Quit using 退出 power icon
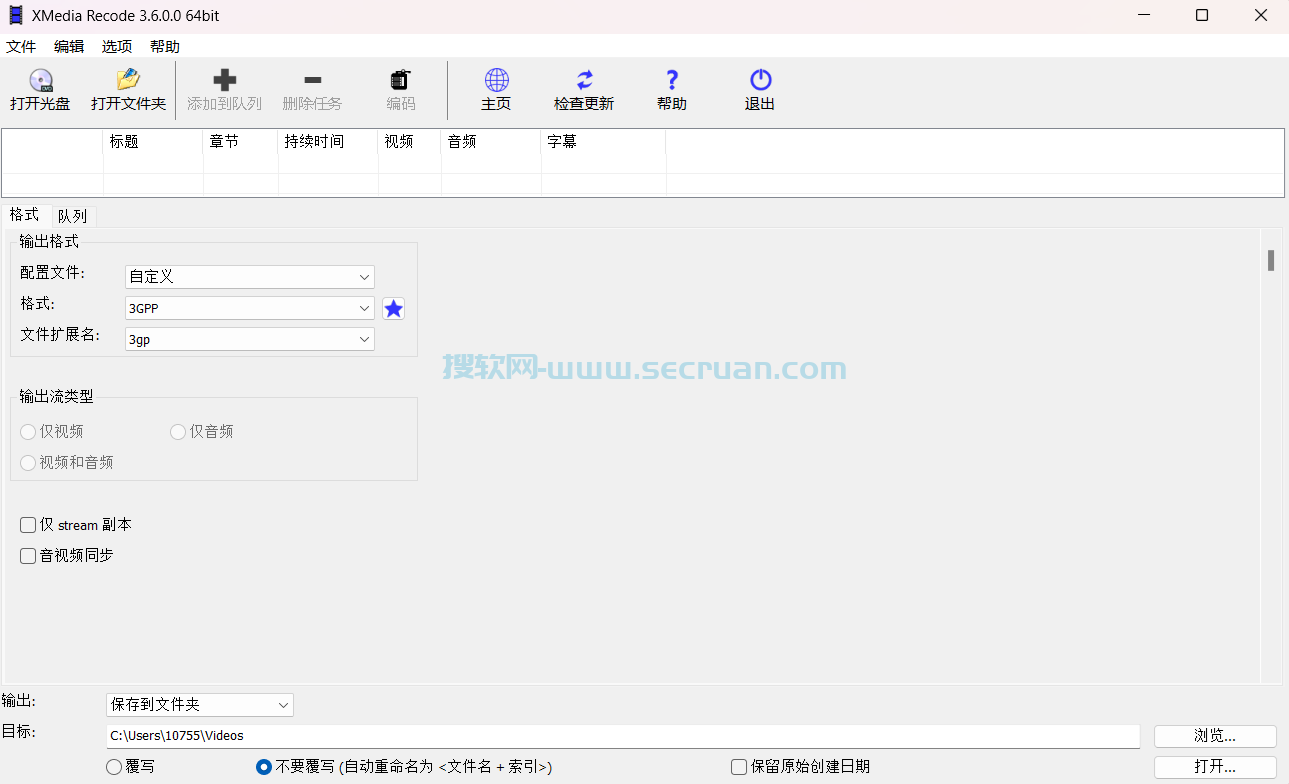 click(760, 80)
